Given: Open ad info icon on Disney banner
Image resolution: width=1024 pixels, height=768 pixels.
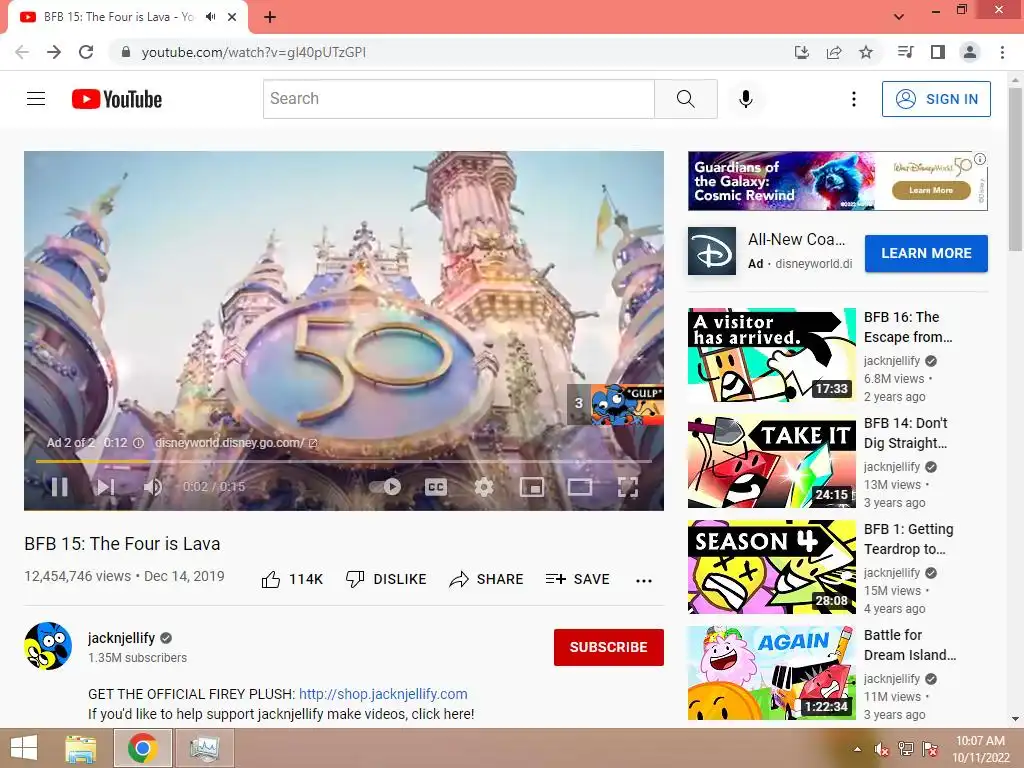Looking at the screenshot, I should 980,159.
